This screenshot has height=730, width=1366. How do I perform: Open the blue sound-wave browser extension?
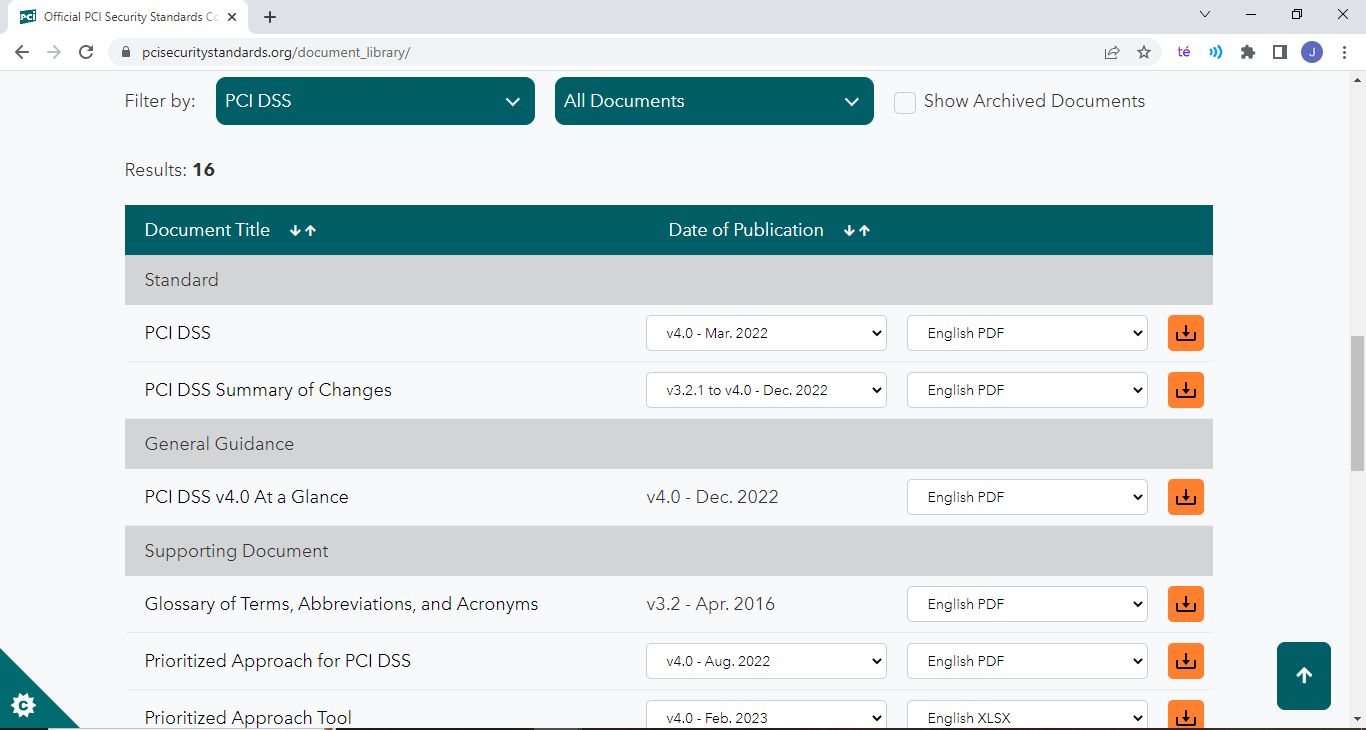coord(1216,52)
